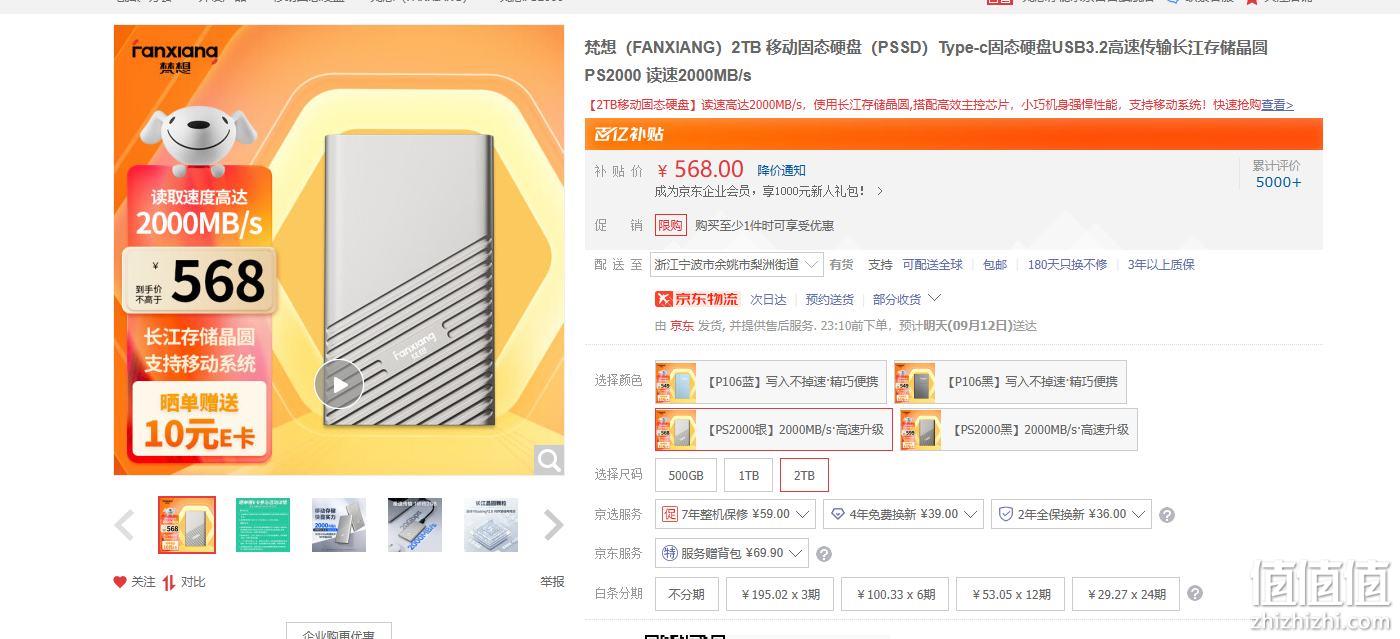Select the green second product thumbnail
The height and width of the screenshot is (639, 1400).
[x=263, y=525]
